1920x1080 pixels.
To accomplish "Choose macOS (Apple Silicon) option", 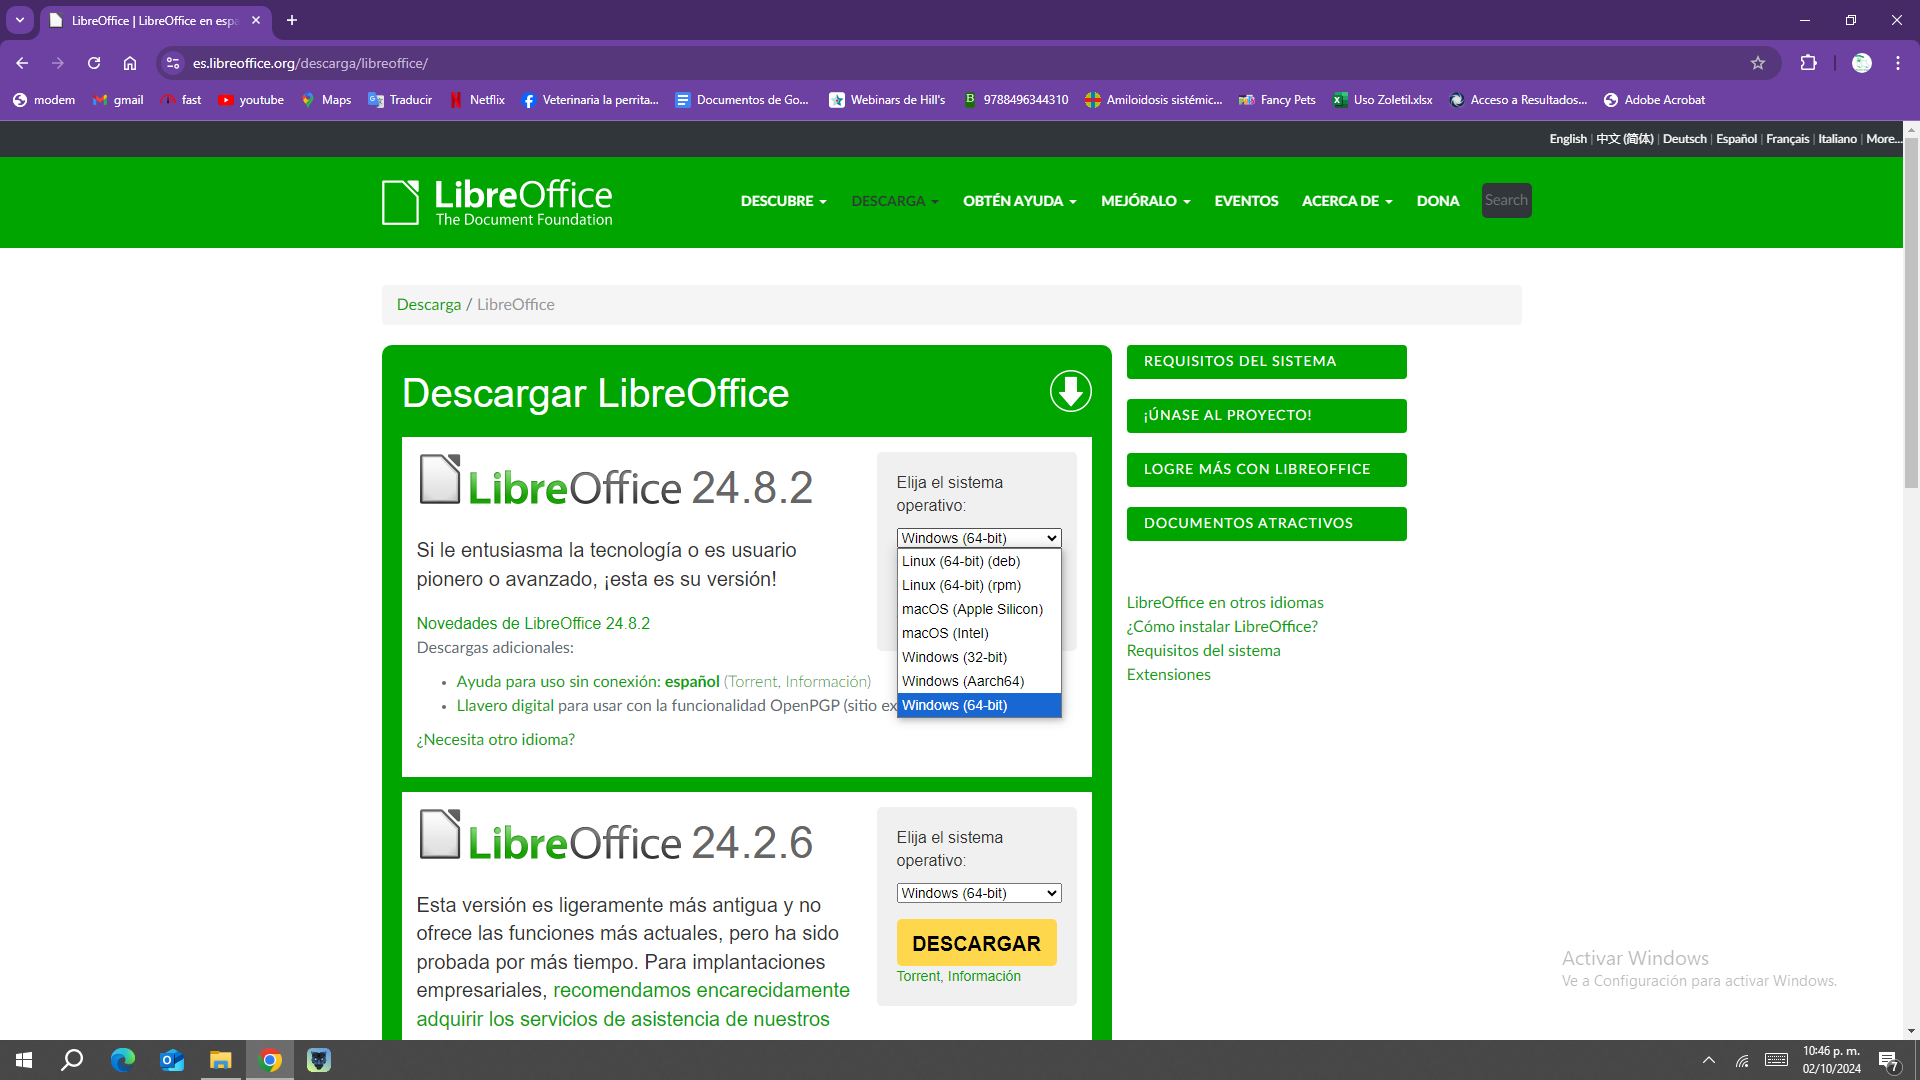I will point(979,609).
